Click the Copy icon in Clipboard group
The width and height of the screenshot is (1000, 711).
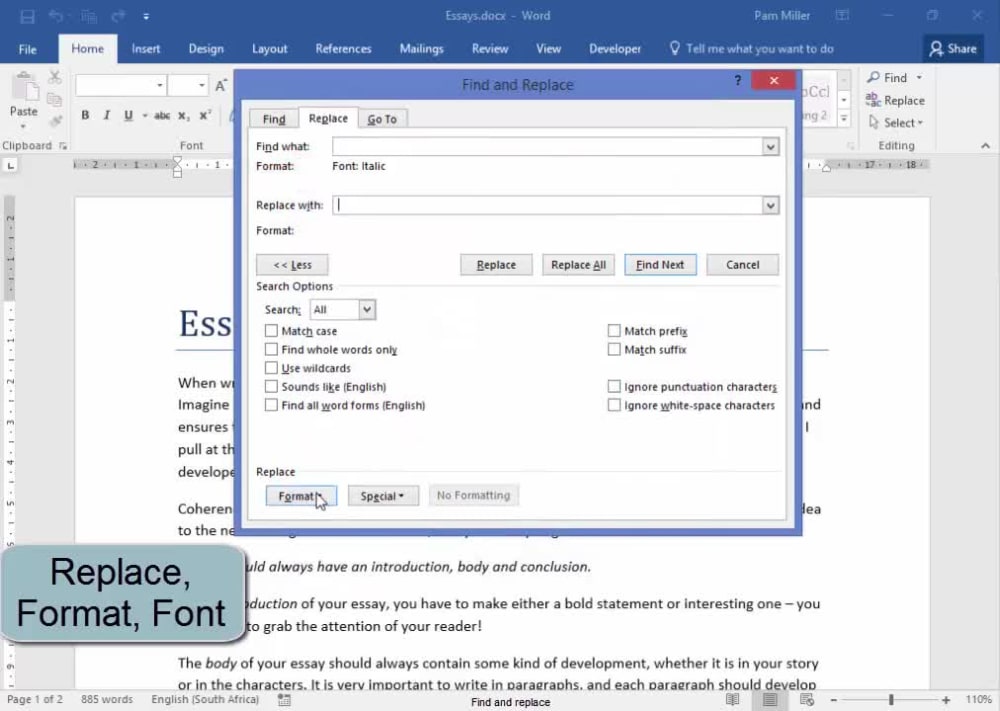tap(55, 99)
